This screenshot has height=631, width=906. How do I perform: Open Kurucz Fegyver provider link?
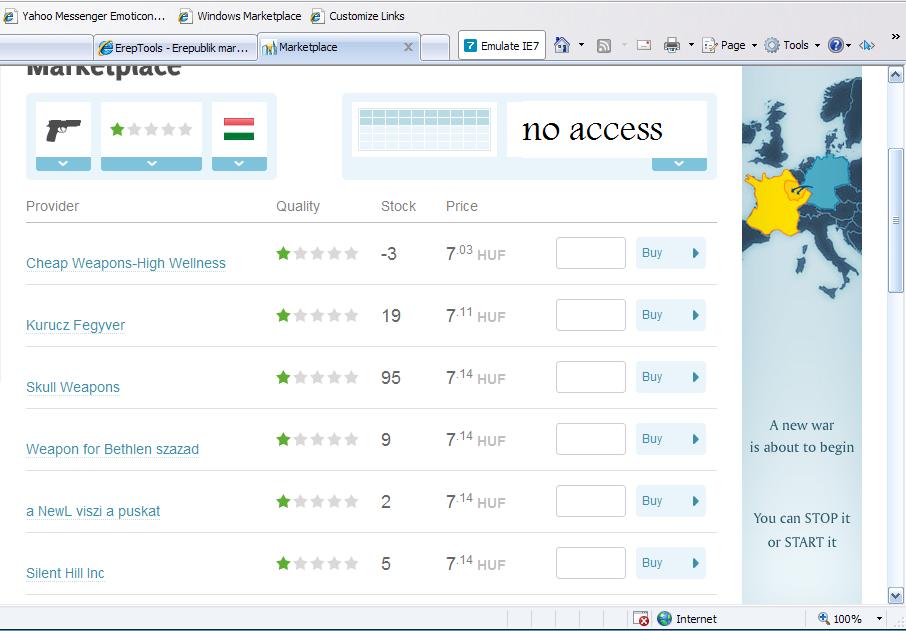(x=76, y=325)
